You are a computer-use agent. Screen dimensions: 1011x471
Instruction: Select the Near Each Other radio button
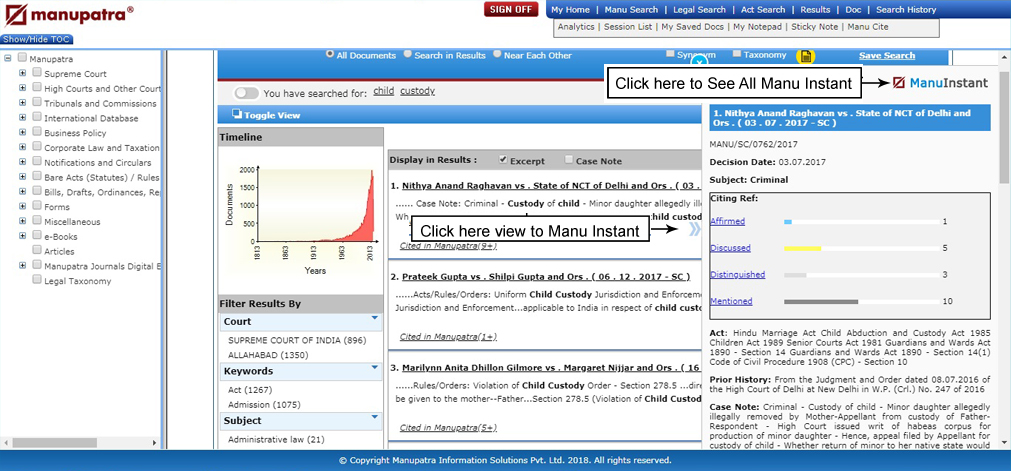coord(497,54)
